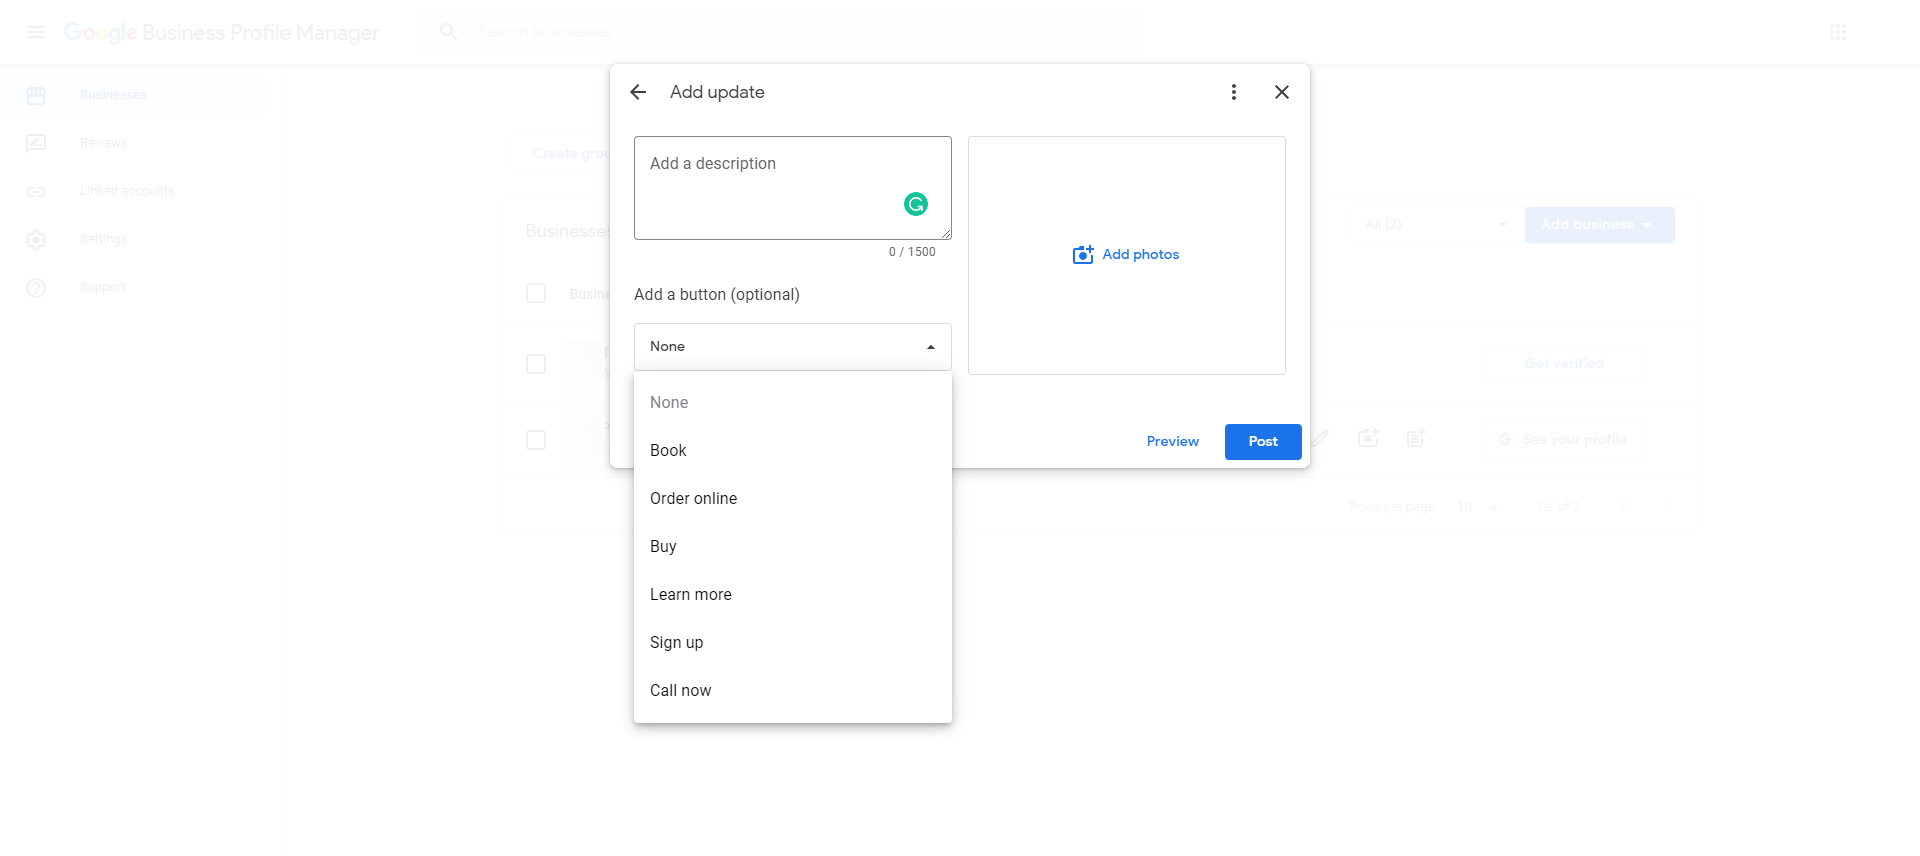The height and width of the screenshot is (856, 1920).
Task: Open Businesses in the sidebar
Action: [113, 95]
